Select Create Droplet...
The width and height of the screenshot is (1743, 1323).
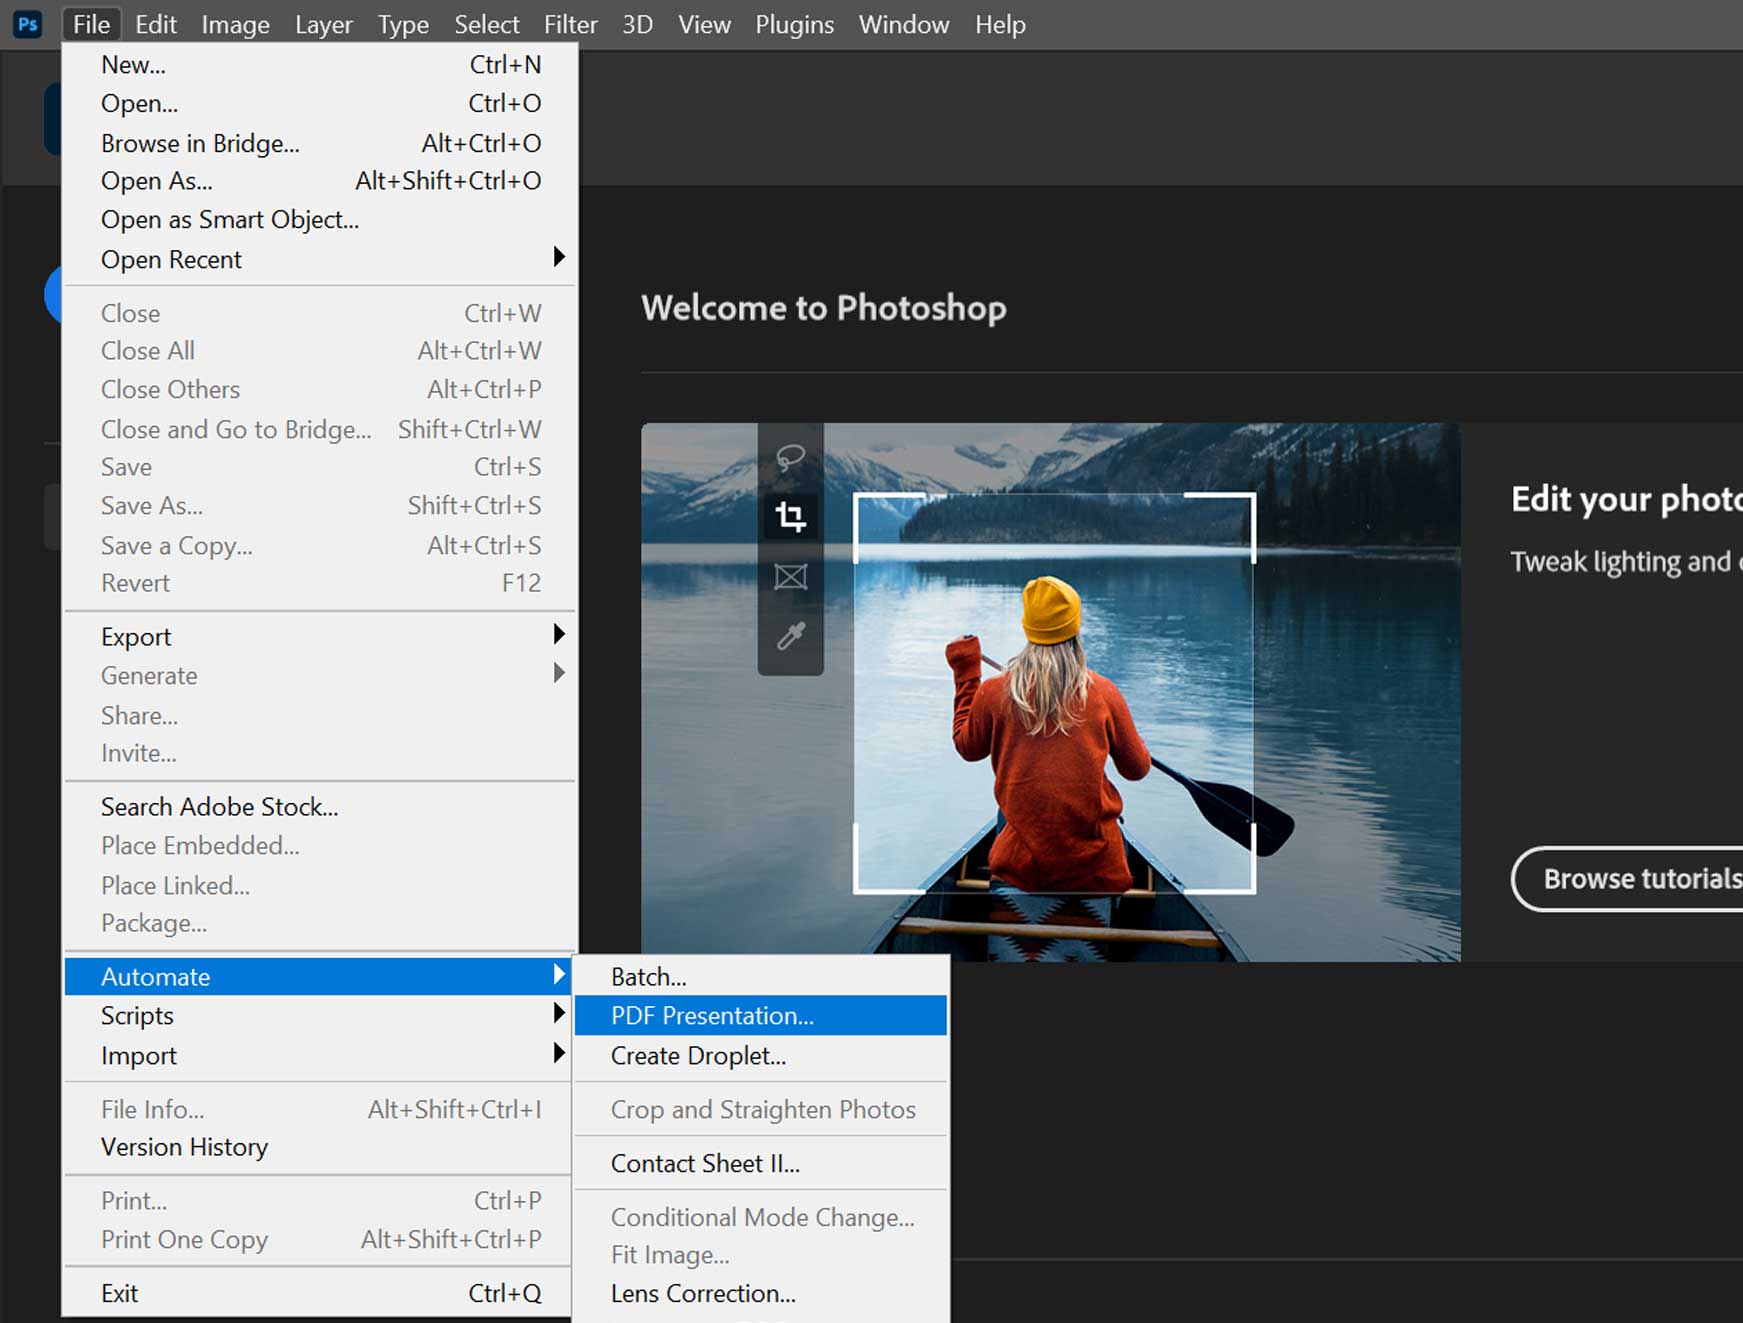pos(761,1055)
